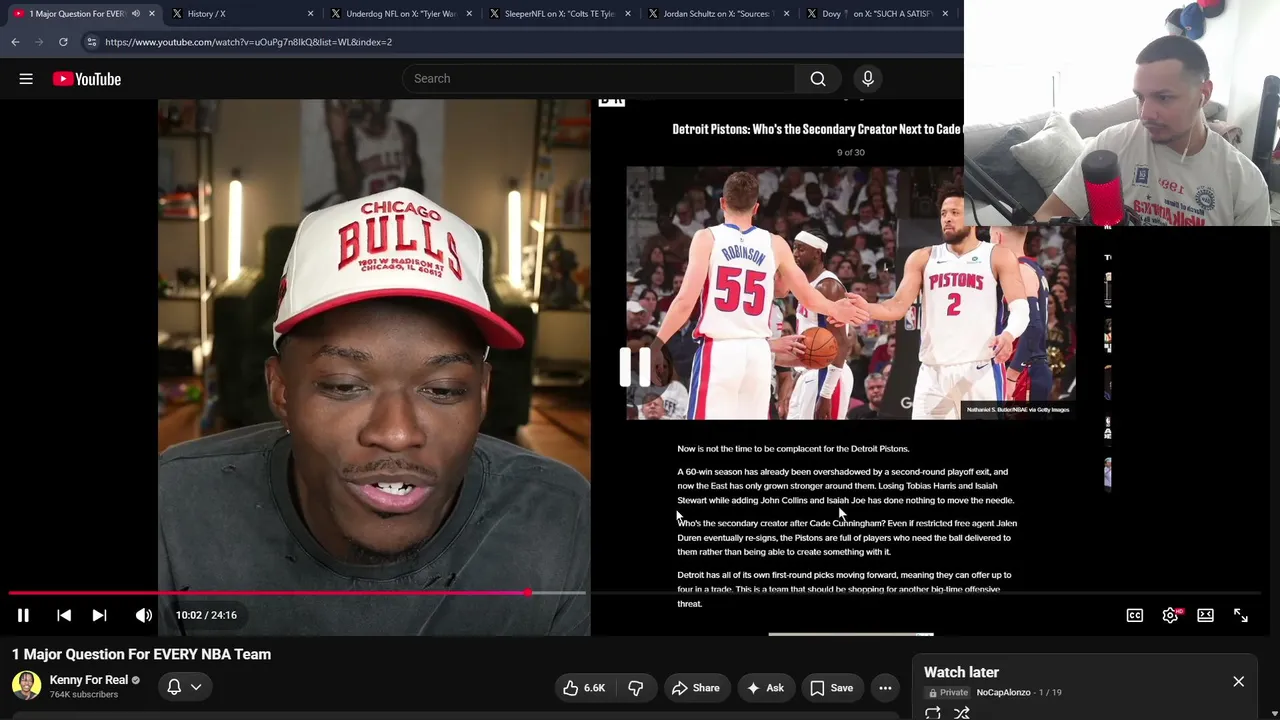Go forward in browser history
The width and height of the screenshot is (1280, 720).
pos(39,42)
